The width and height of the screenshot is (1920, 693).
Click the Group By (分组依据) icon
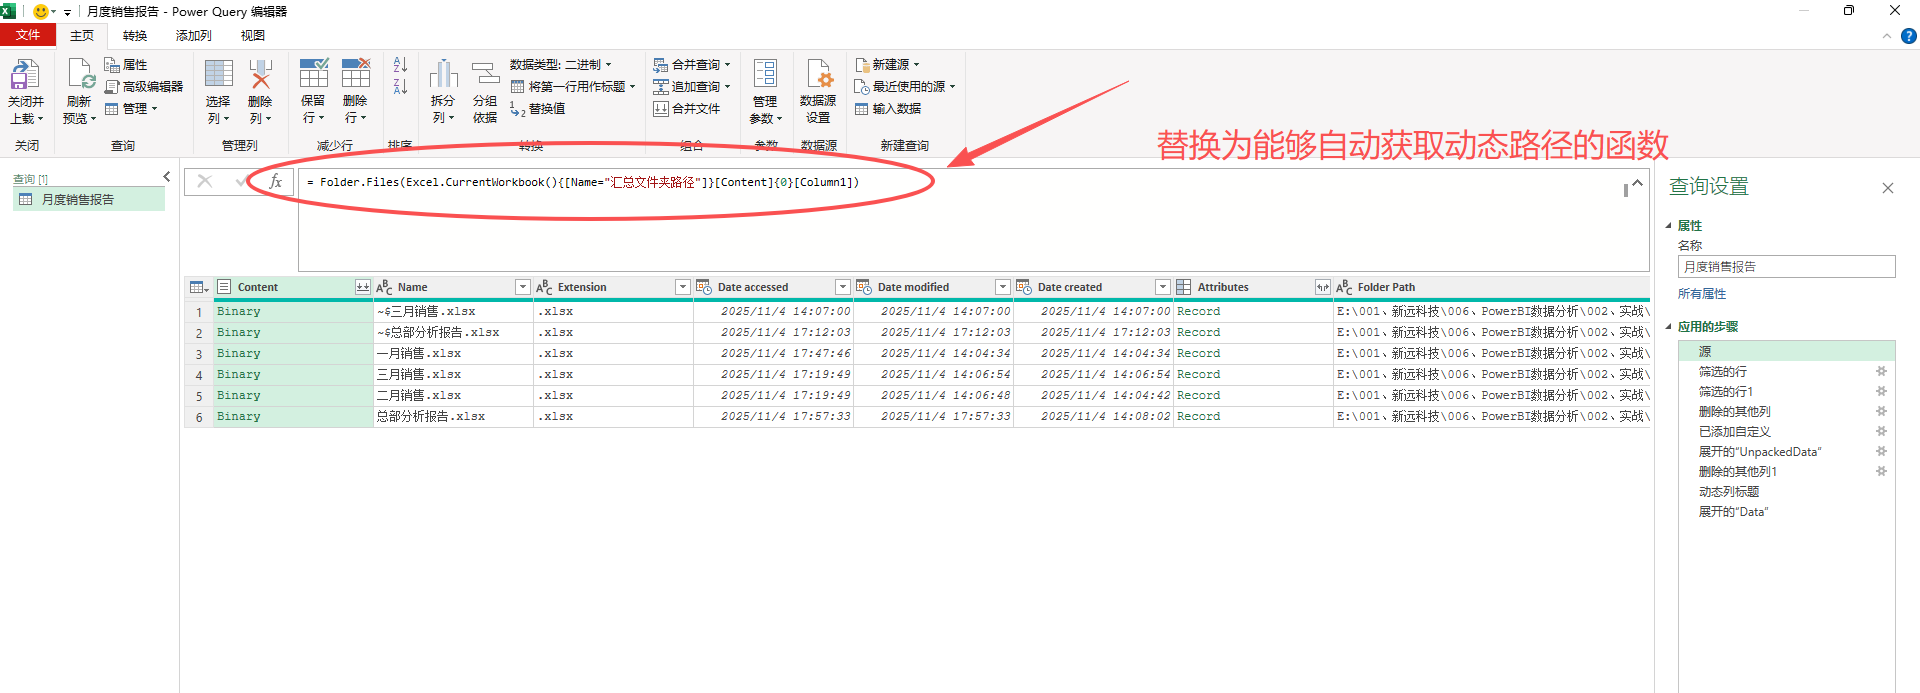coord(485,76)
